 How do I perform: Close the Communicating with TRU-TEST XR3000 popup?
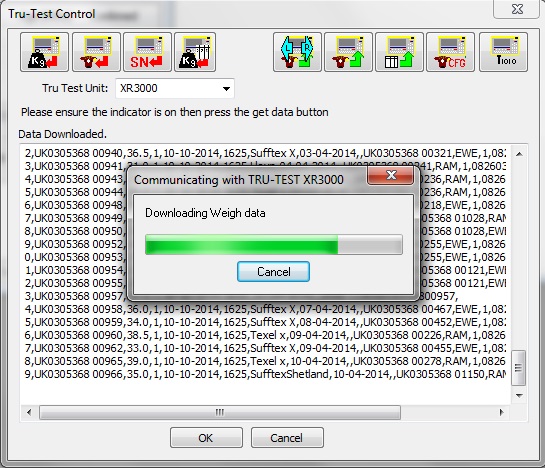pyautogui.click(x=391, y=175)
